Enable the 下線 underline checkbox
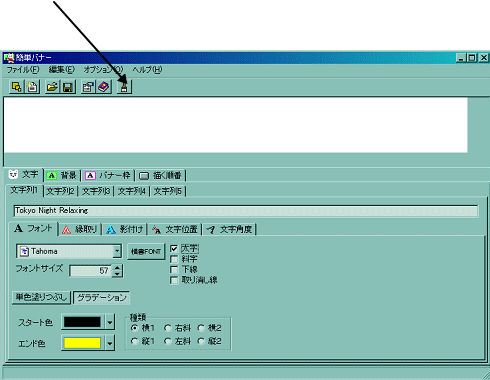 click(x=174, y=269)
